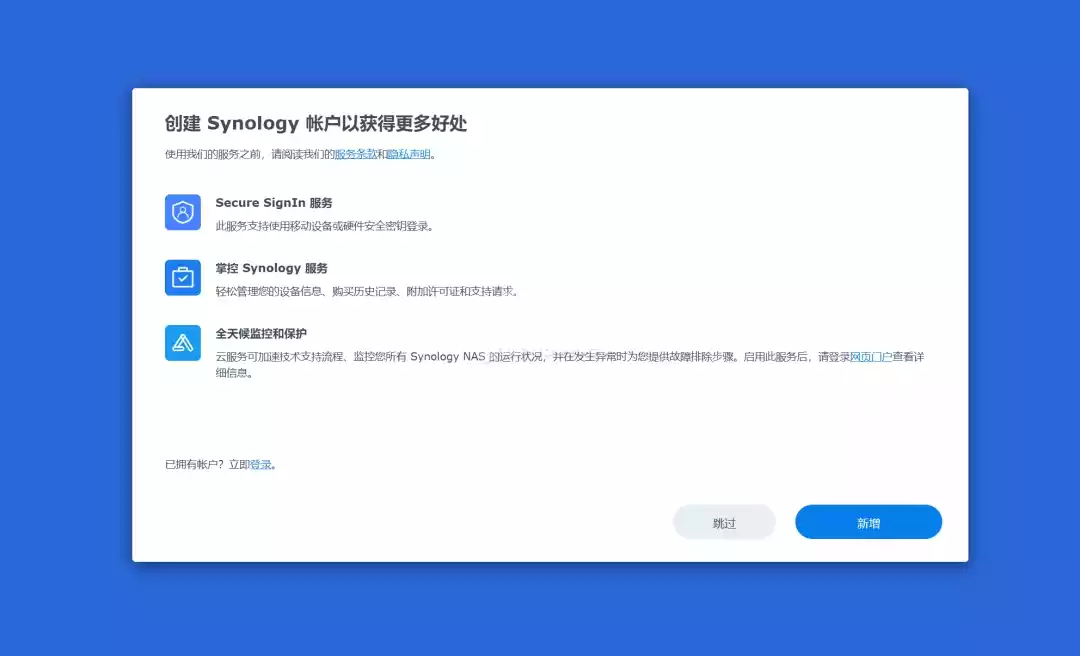Open the 隐私声明 link
This screenshot has width=1080, height=656.
pyautogui.click(x=408, y=154)
